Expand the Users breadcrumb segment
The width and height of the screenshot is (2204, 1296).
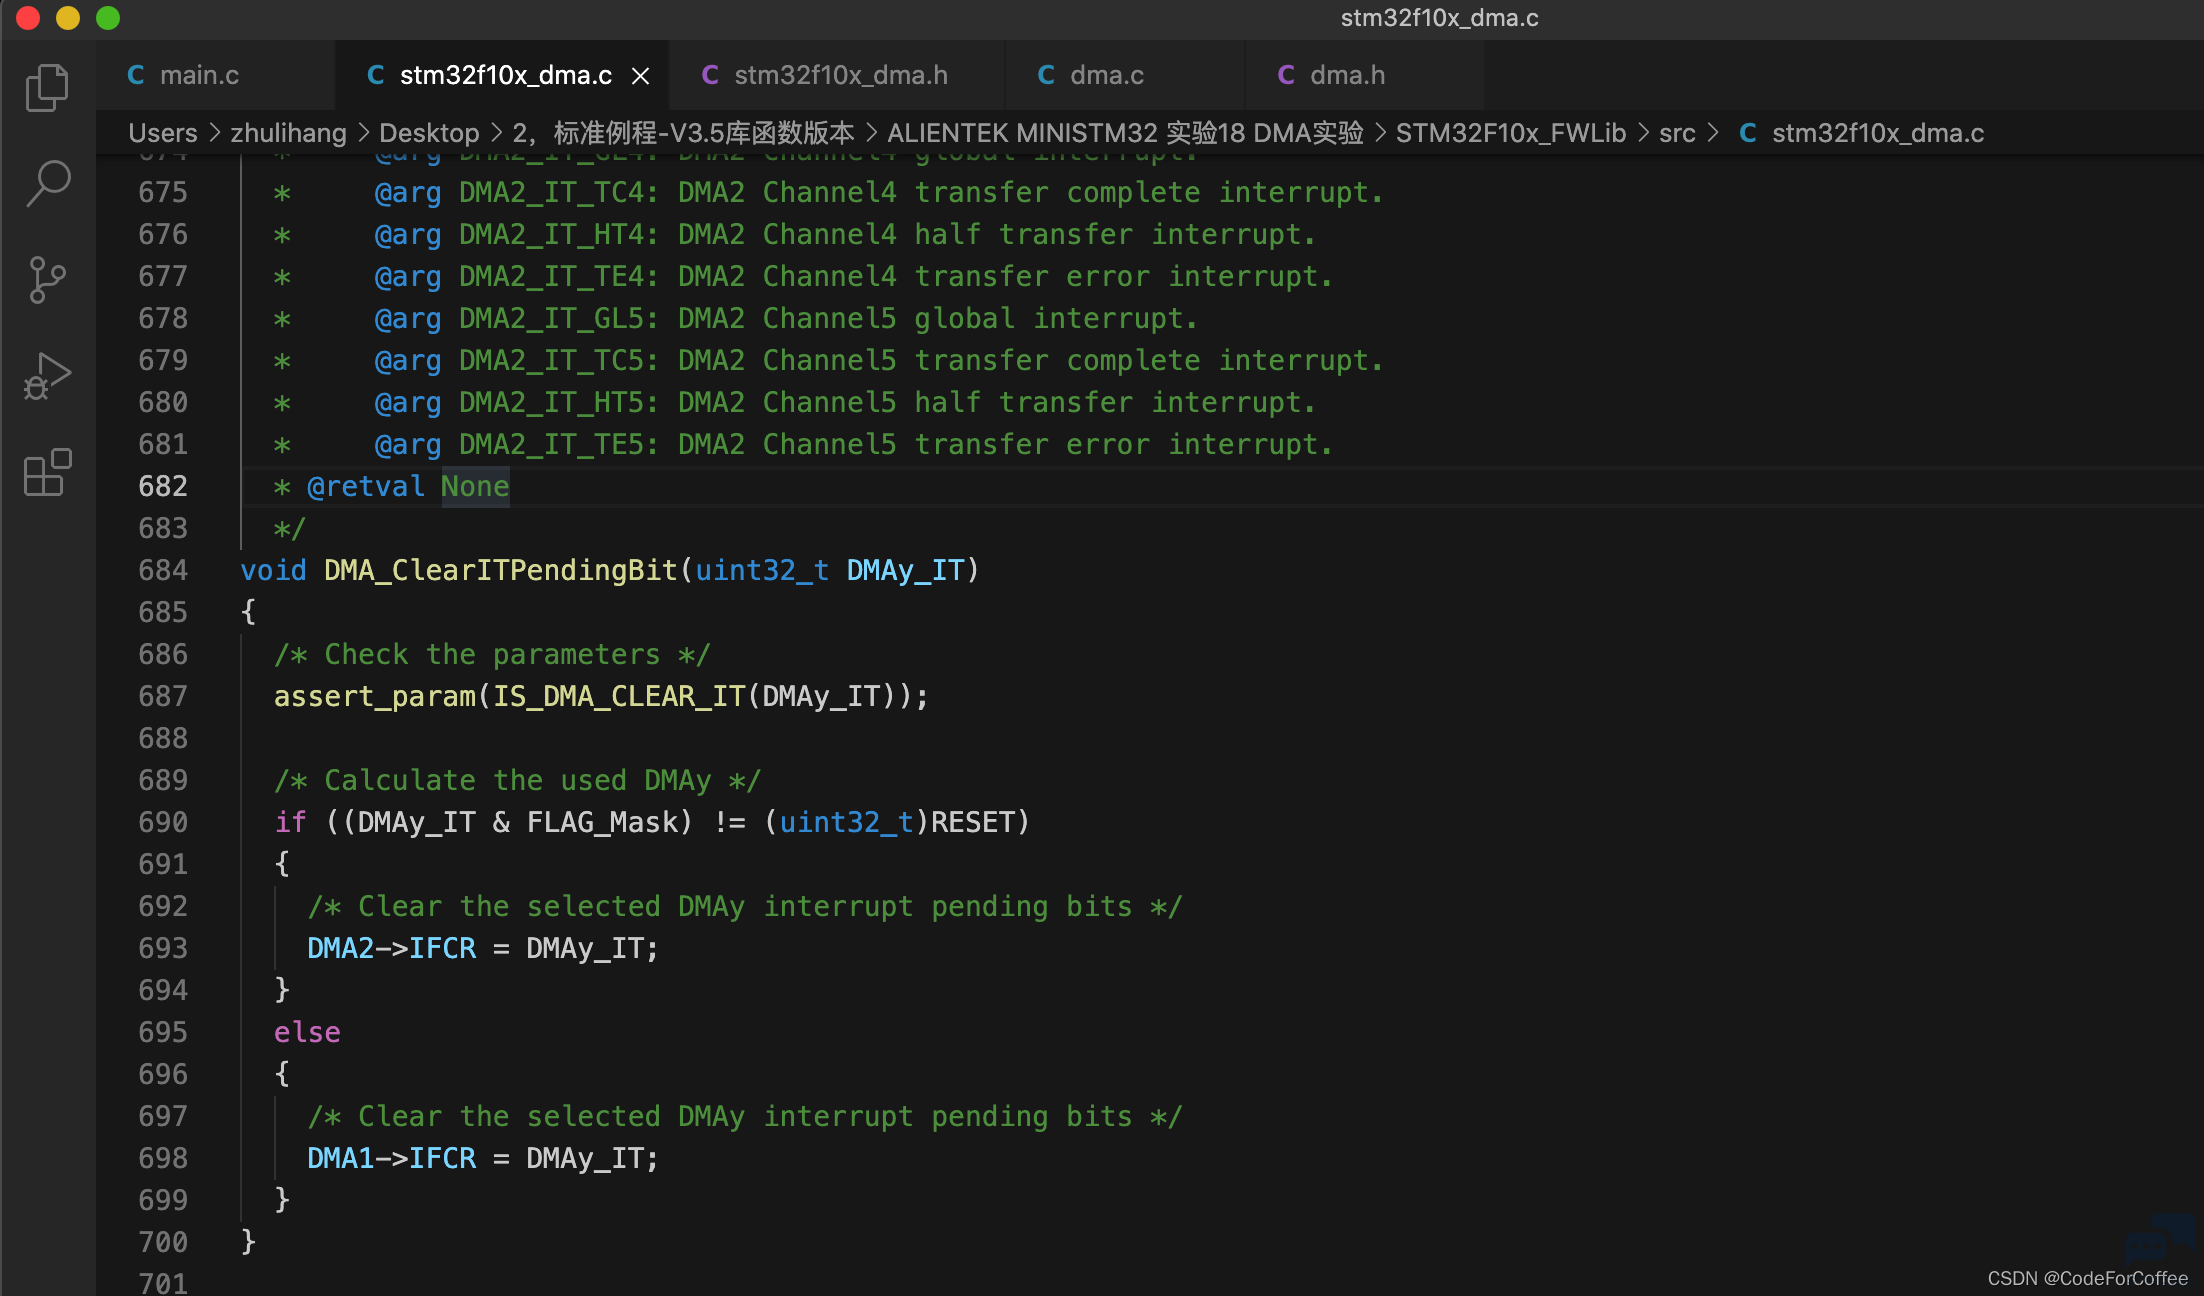pos(163,133)
